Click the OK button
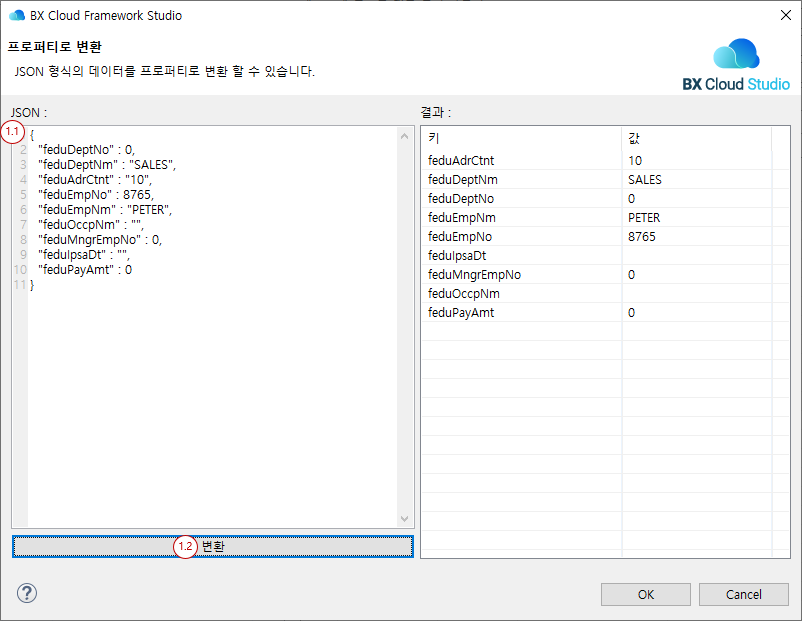The image size is (802, 621). point(645,594)
